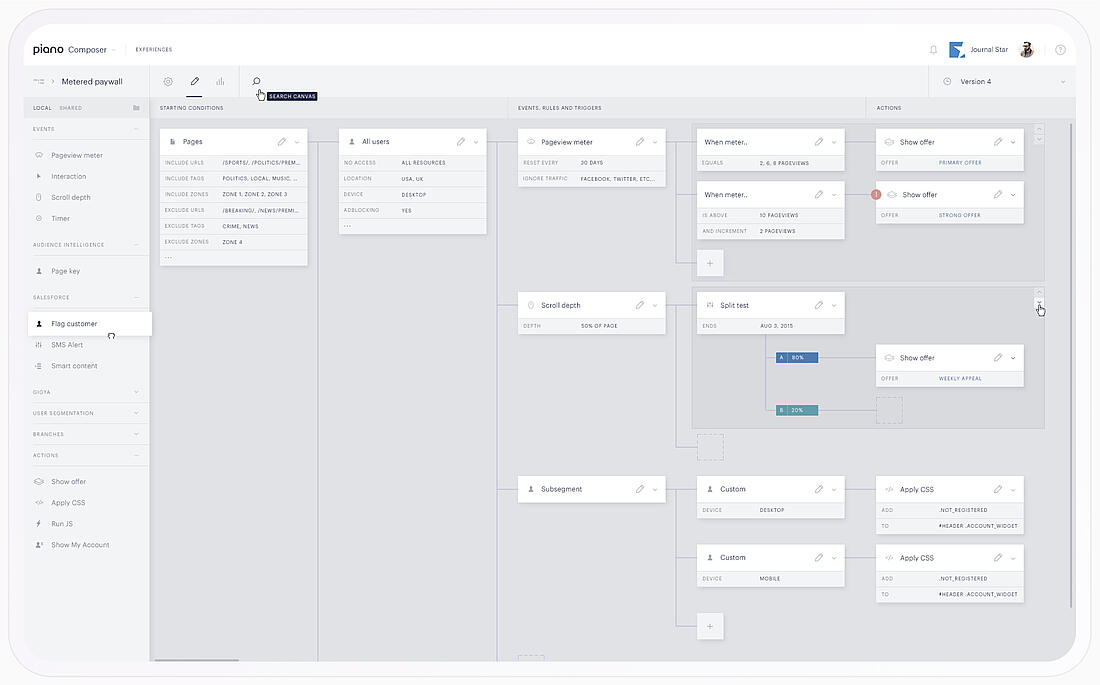
Task: Open the Experiences menu item
Action: point(154,50)
